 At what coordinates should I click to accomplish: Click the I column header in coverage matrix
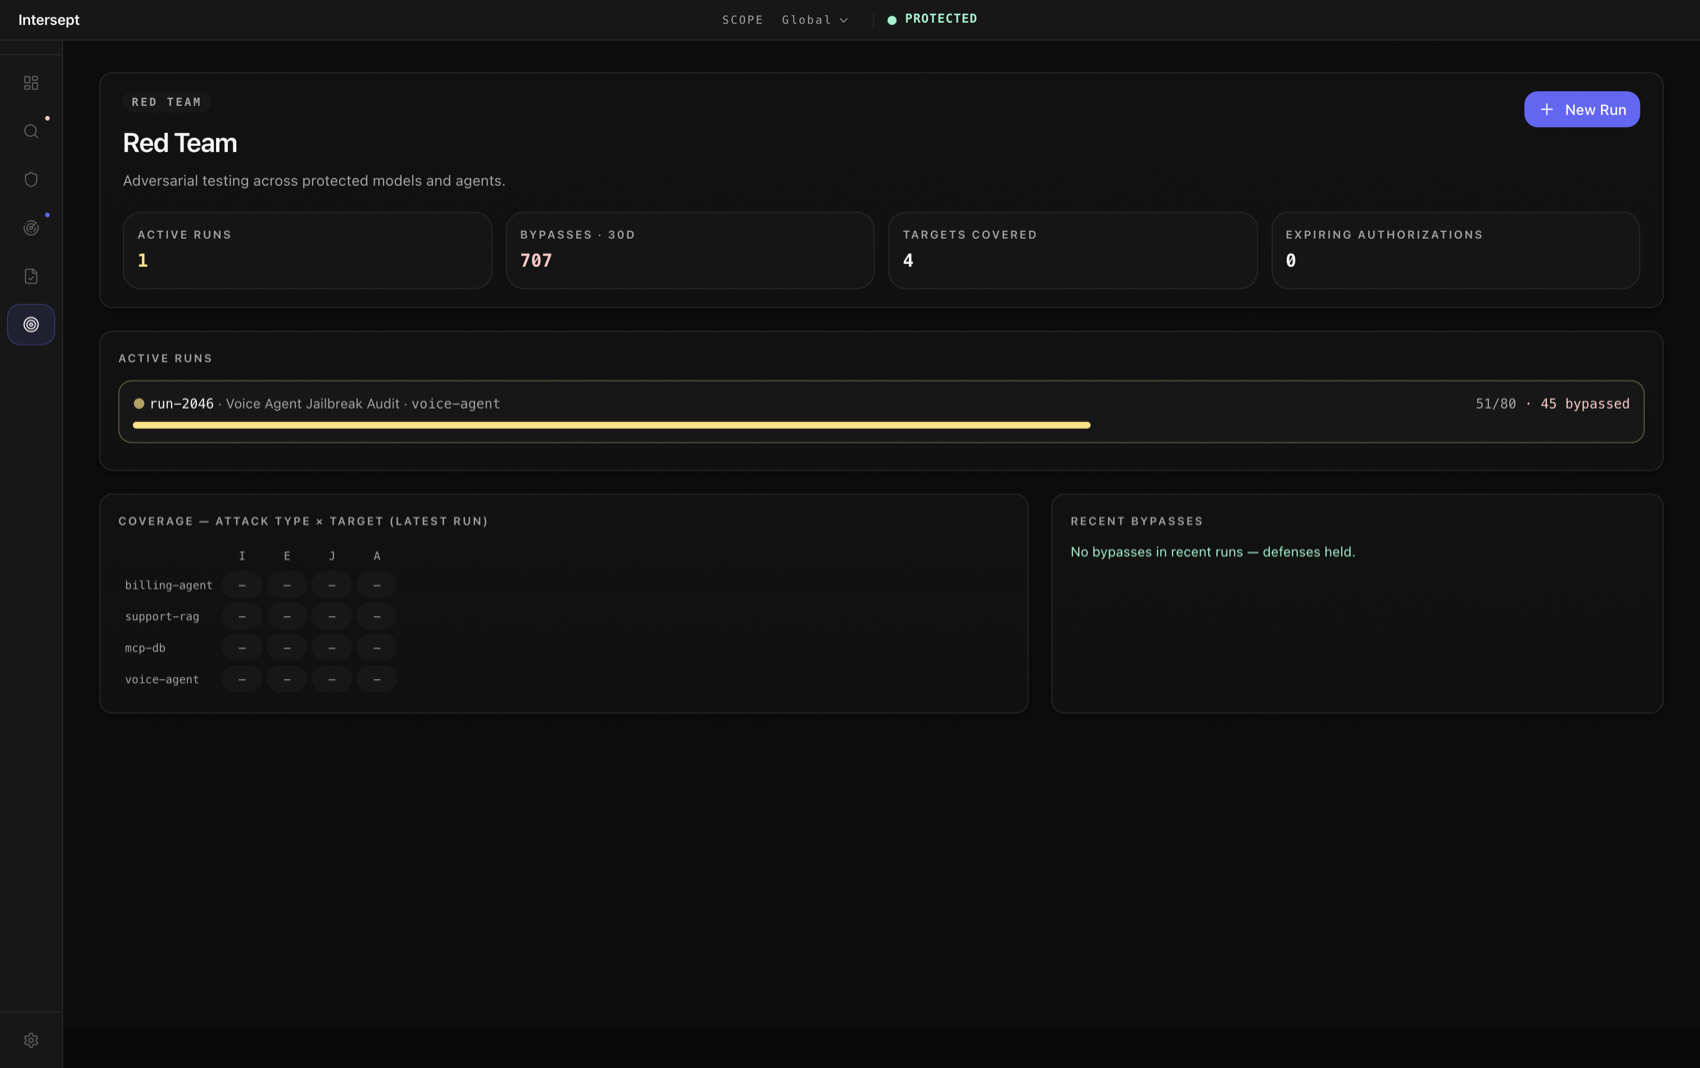(242, 556)
